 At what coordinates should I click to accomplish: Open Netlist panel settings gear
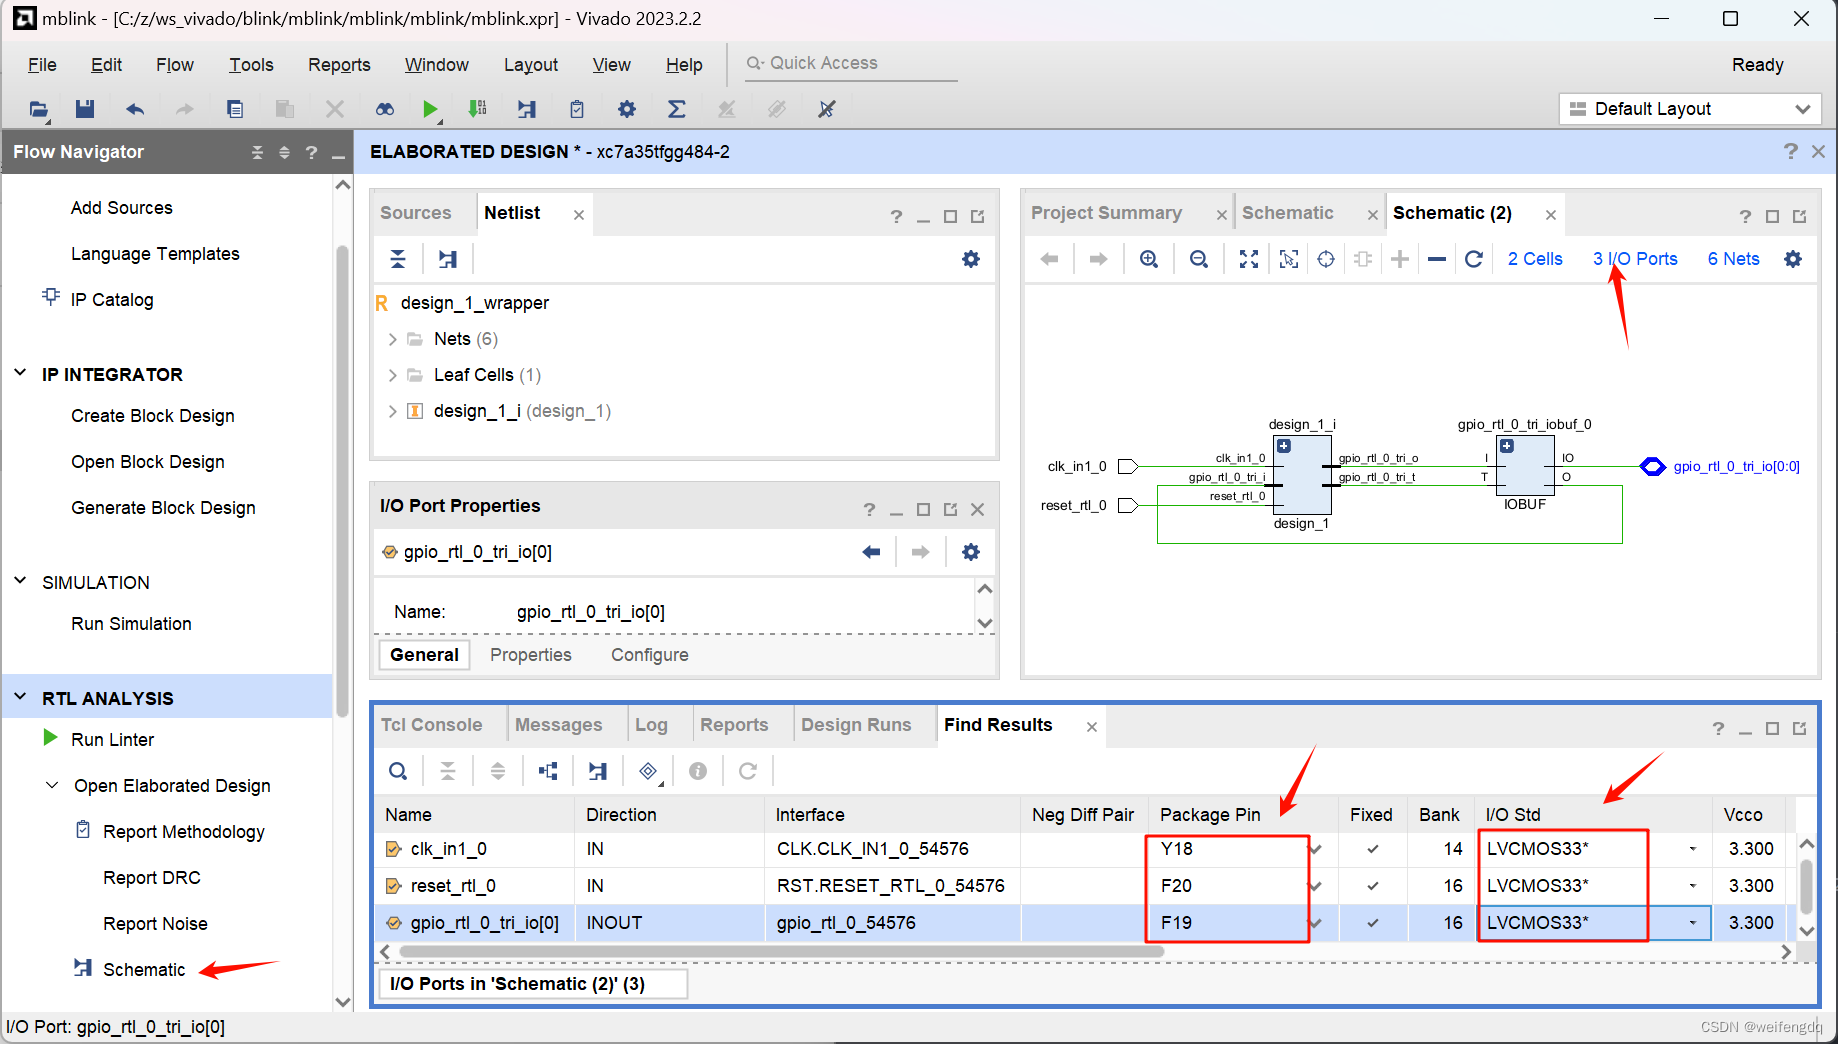point(971,259)
